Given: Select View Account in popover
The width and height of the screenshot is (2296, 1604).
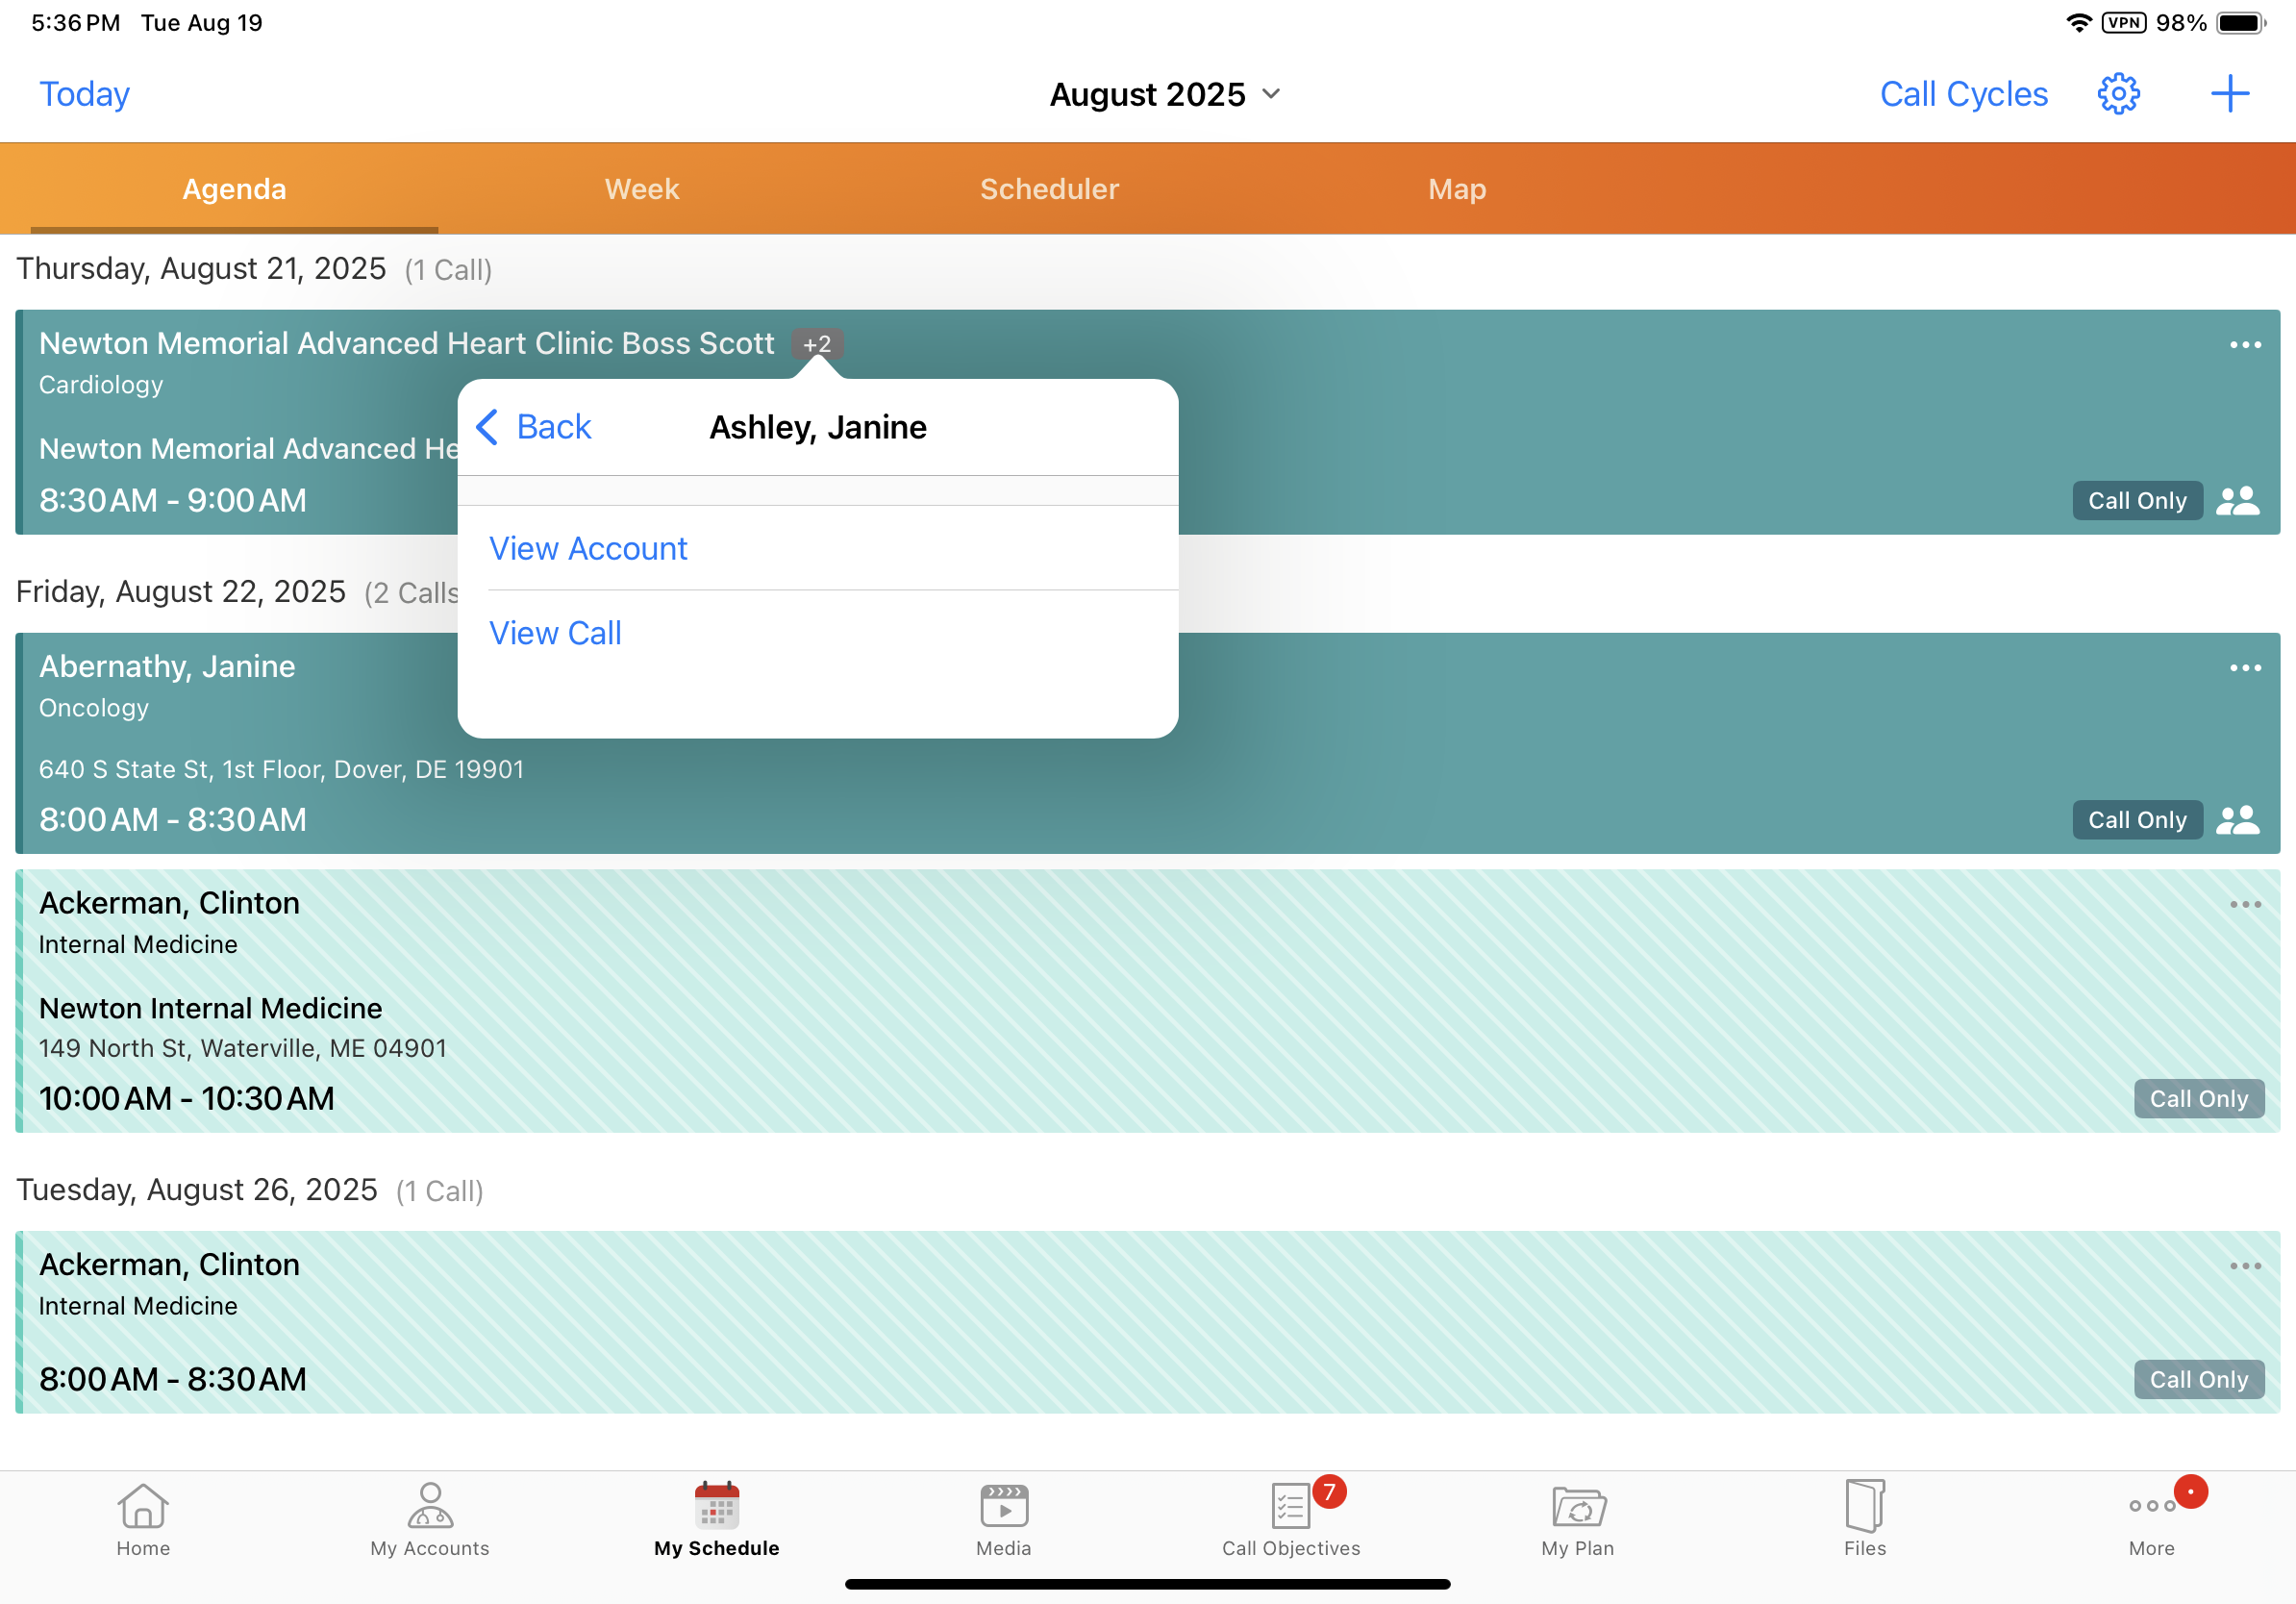Looking at the screenshot, I should coord(588,548).
